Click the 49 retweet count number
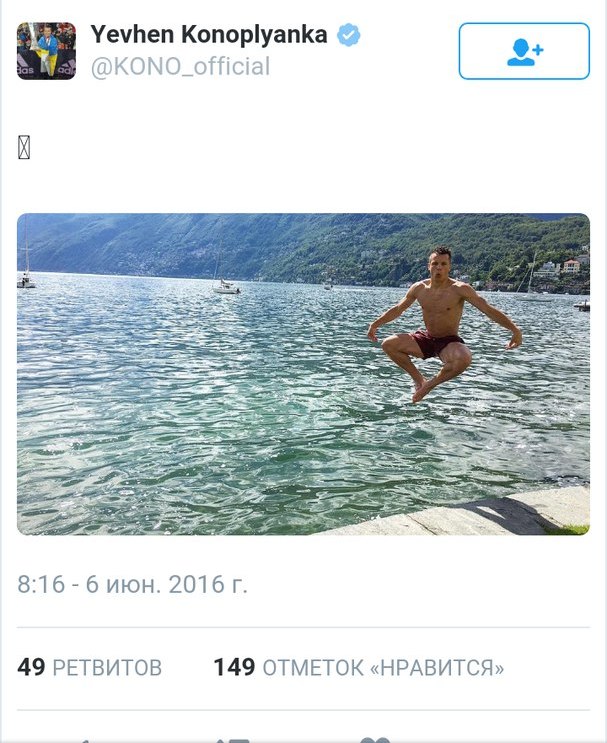This screenshot has height=743, width=607. (x=31, y=667)
